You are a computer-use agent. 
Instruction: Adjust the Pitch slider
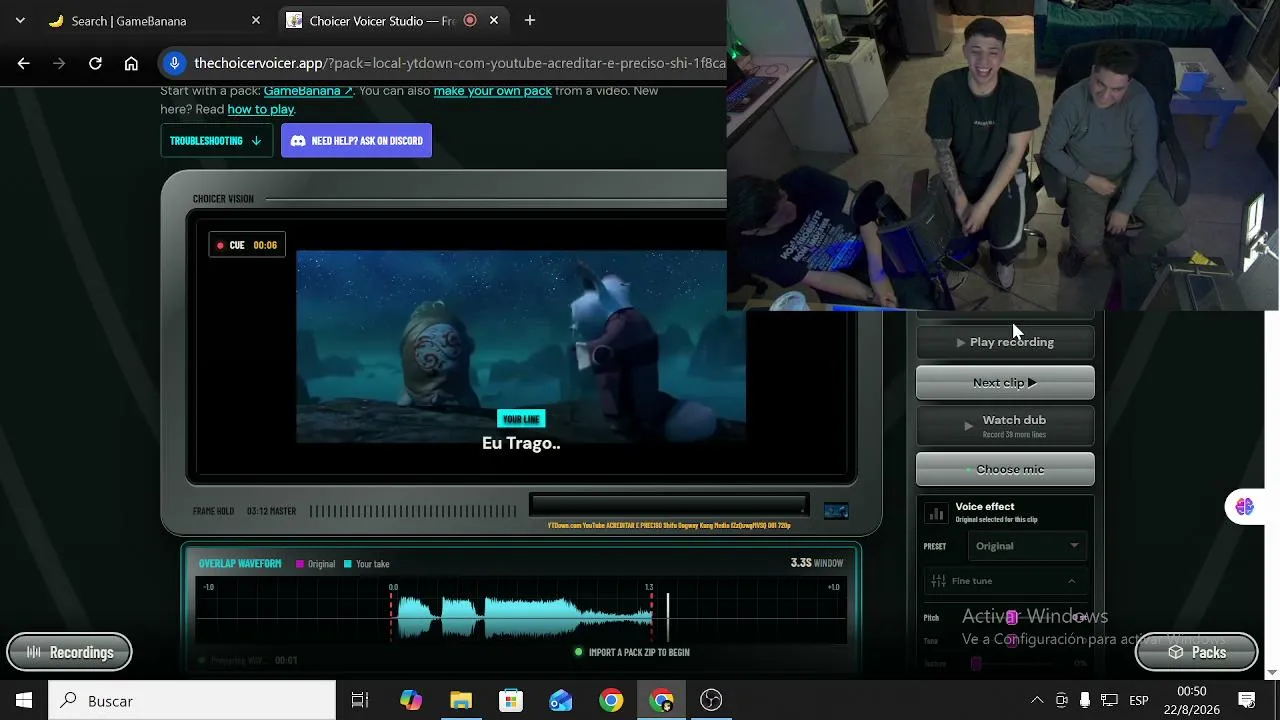tap(1012, 617)
